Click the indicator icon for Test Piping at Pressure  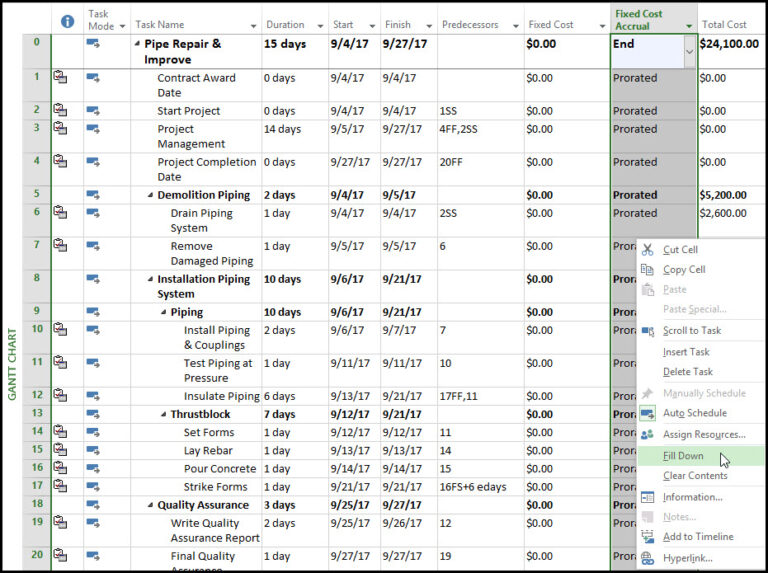[60, 362]
